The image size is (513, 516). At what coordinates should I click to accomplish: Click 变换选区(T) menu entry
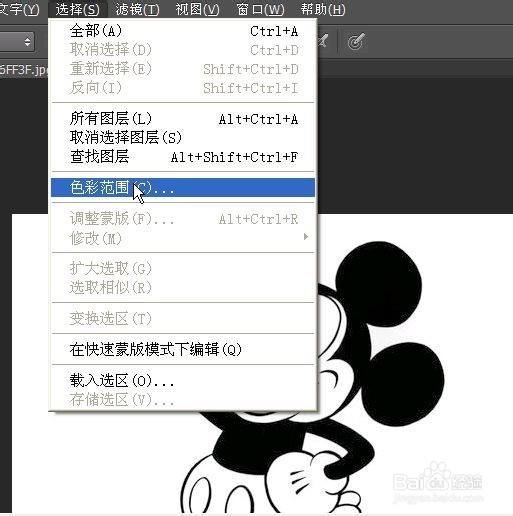click(x=183, y=318)
